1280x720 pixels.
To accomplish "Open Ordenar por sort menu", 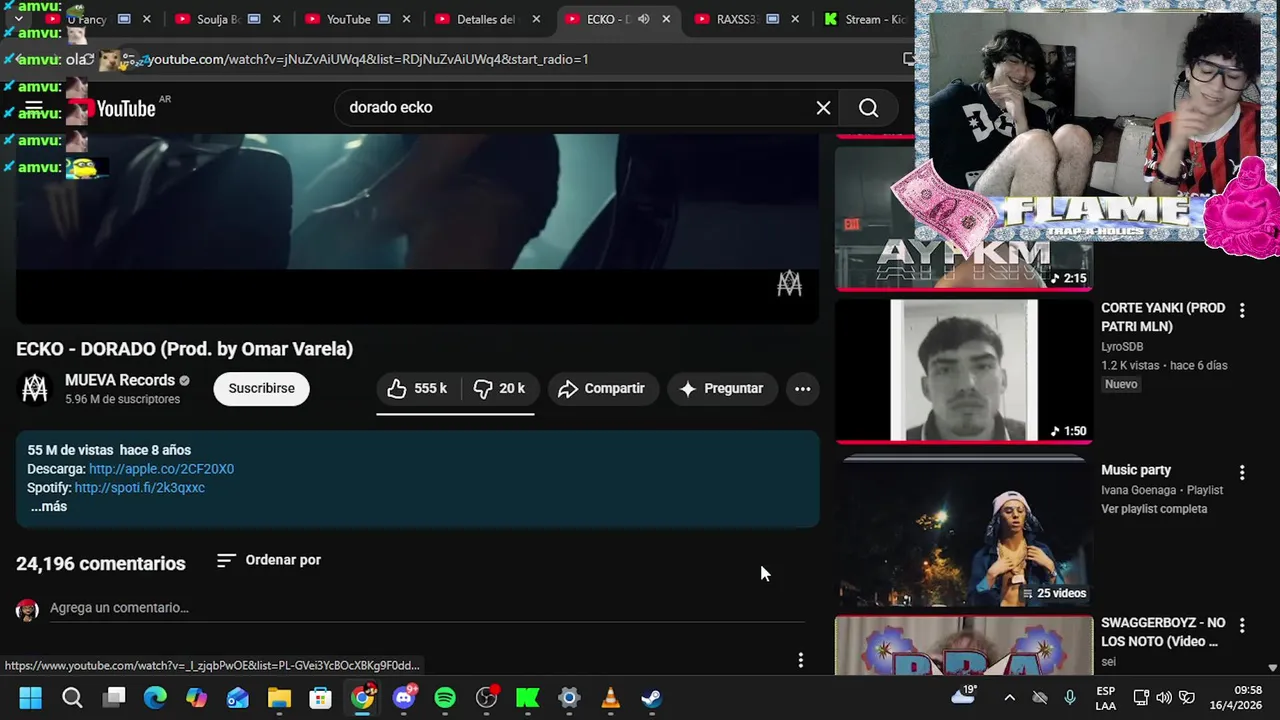I will pos(269,560).
